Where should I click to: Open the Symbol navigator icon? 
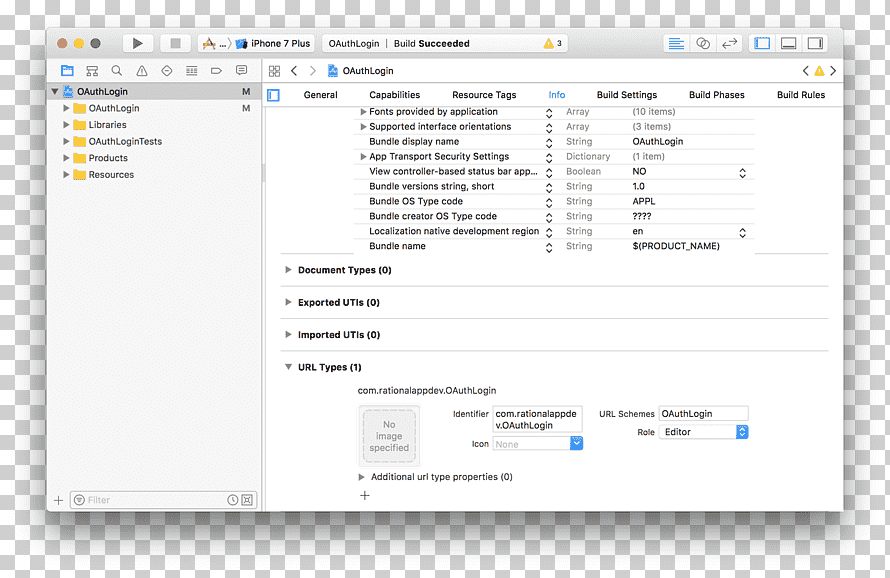(x=92, y=70)
